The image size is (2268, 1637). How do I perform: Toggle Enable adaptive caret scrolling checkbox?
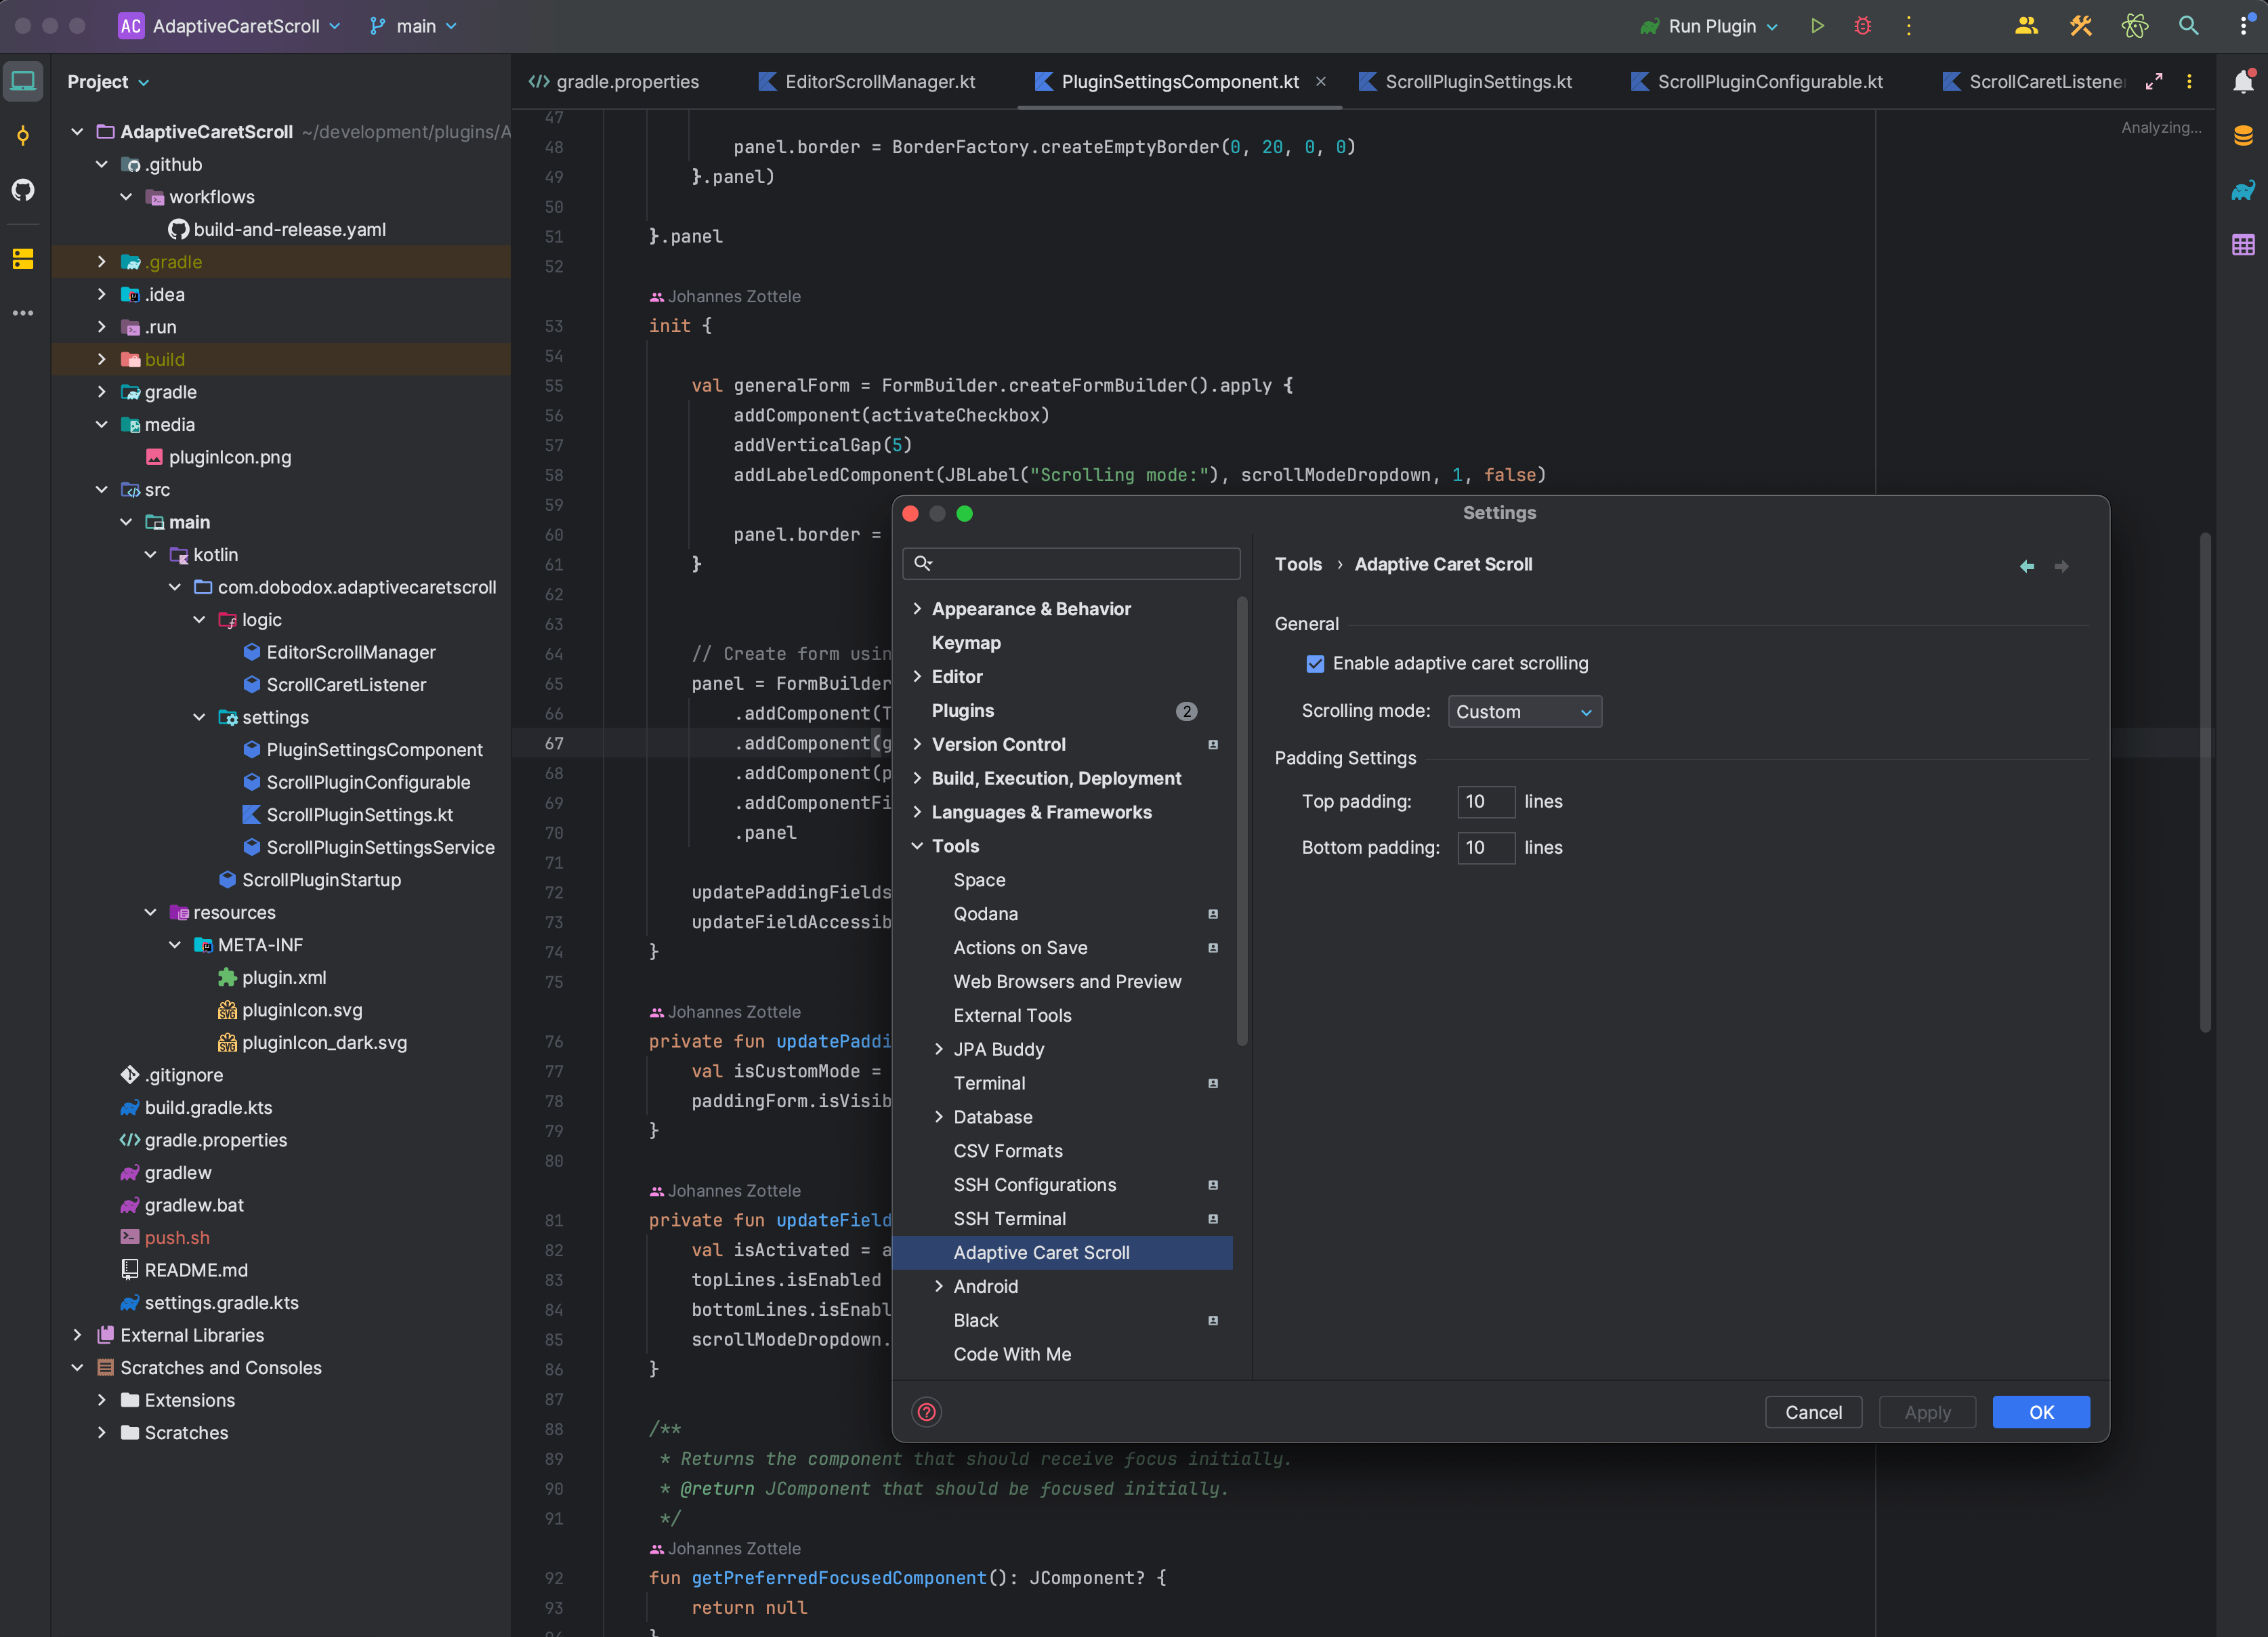coord(1315,663)
